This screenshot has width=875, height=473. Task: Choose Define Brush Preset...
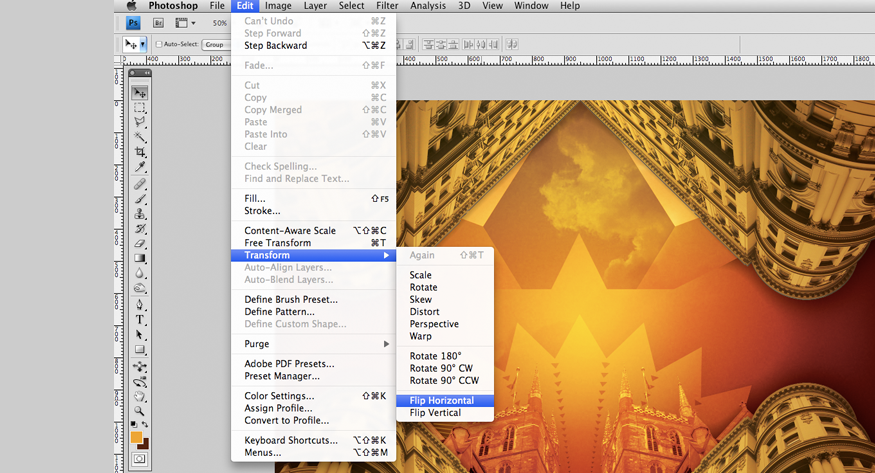(x=314, y=300)
